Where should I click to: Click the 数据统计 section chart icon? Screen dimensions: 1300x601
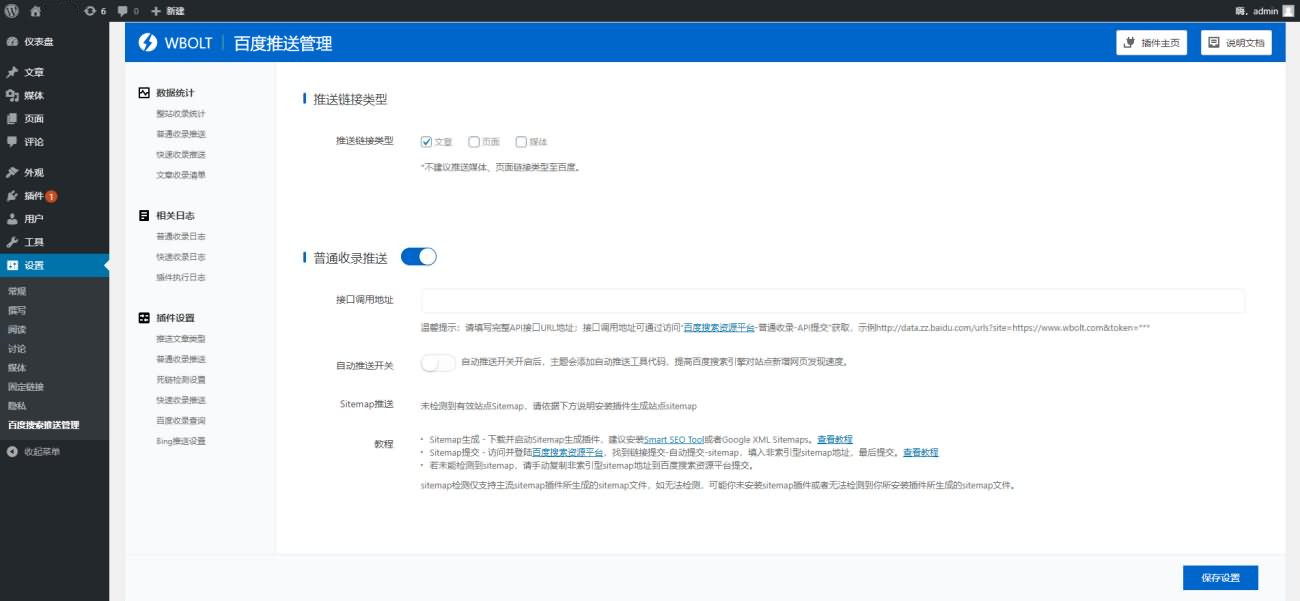(144, 93)
